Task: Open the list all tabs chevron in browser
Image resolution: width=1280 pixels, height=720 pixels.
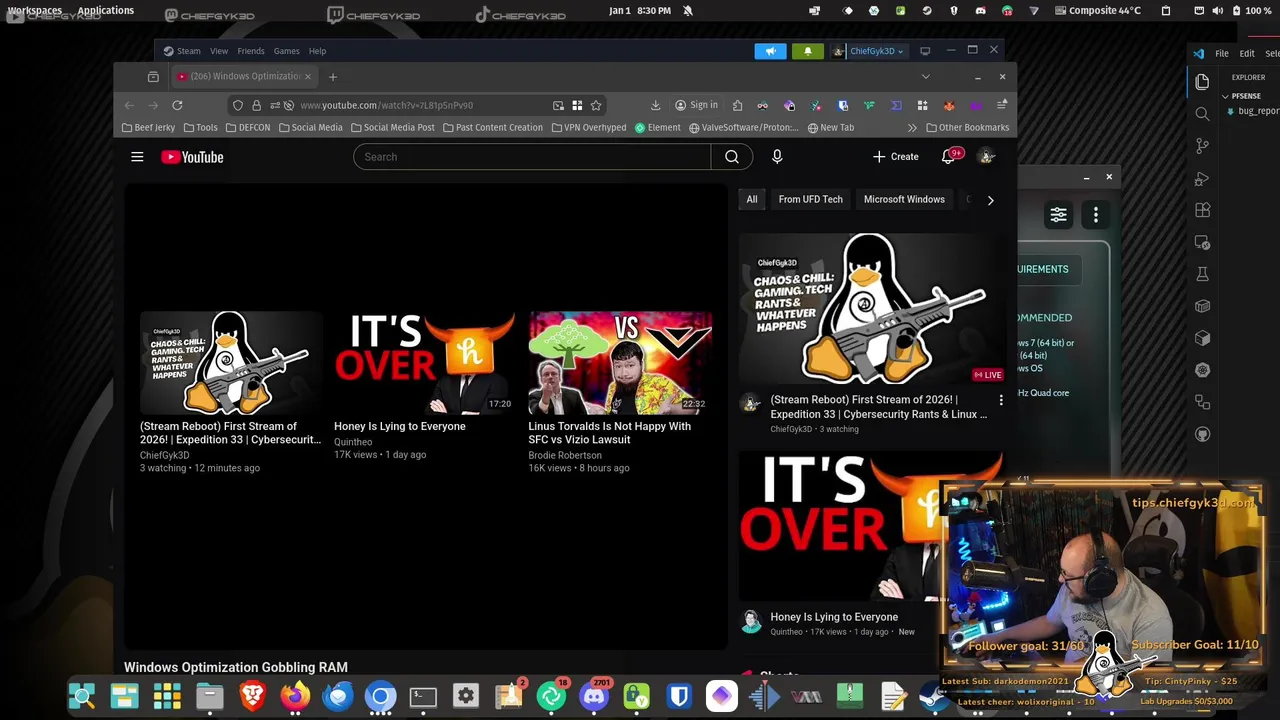Action: pyautogui.click(x=925, y=77)
